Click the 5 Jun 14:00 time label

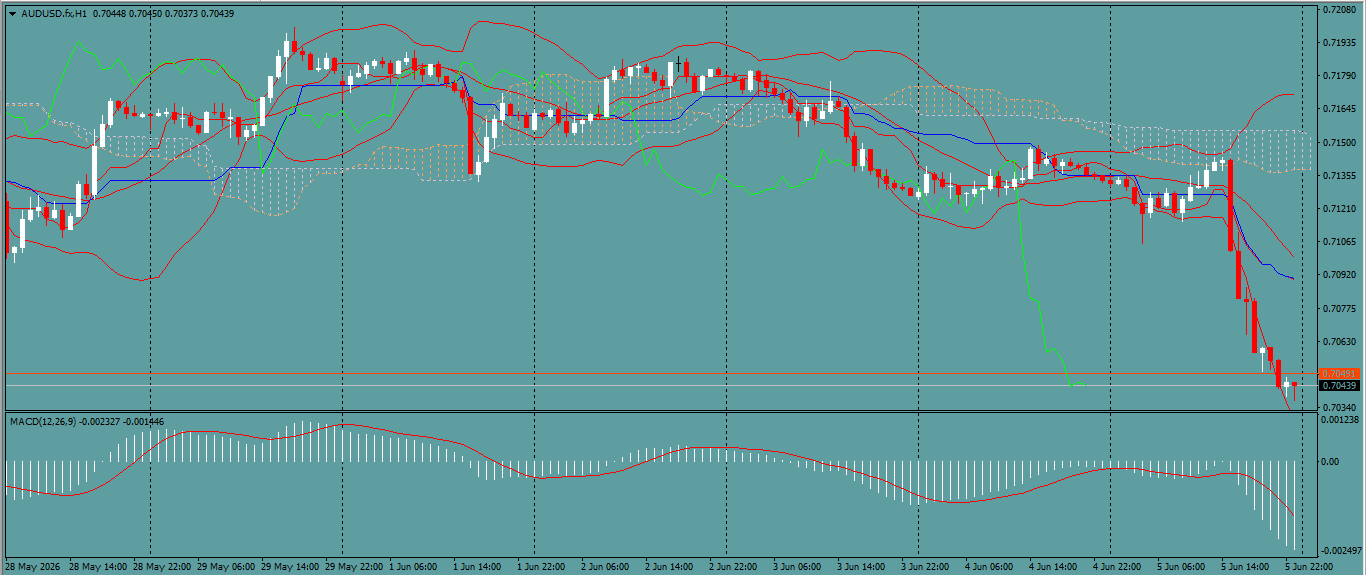pos(1246,566)
